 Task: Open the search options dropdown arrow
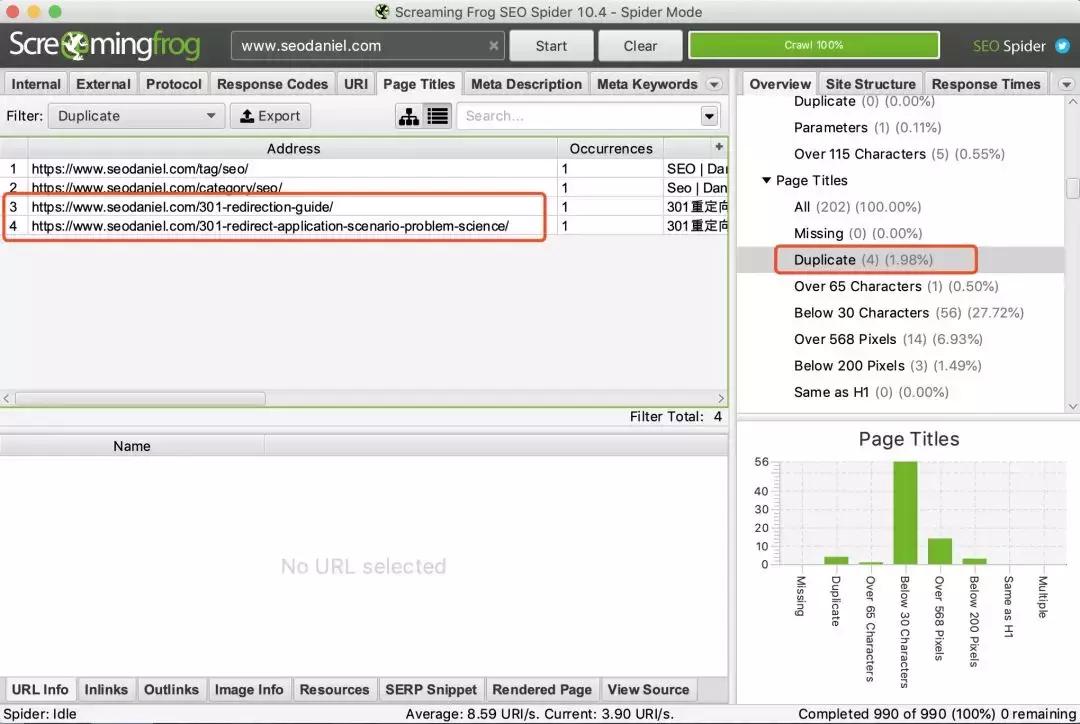coord(709,116)
